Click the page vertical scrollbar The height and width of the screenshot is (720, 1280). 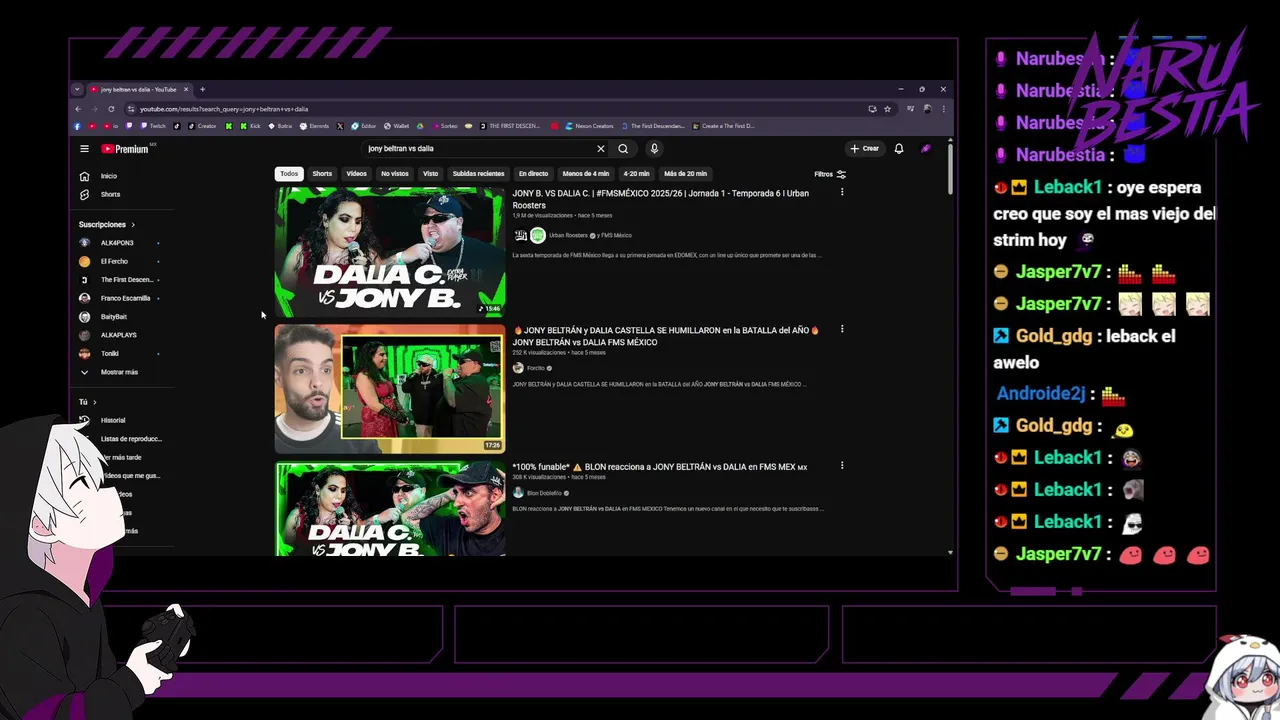[x=950, y=170]
